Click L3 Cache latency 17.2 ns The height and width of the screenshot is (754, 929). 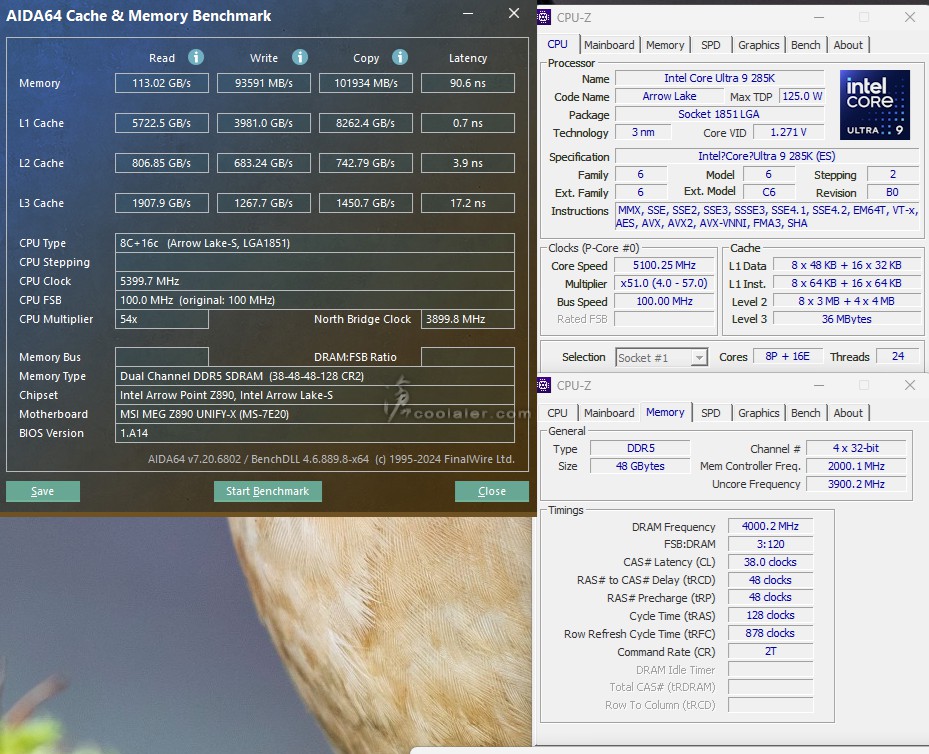coord(467,203)
